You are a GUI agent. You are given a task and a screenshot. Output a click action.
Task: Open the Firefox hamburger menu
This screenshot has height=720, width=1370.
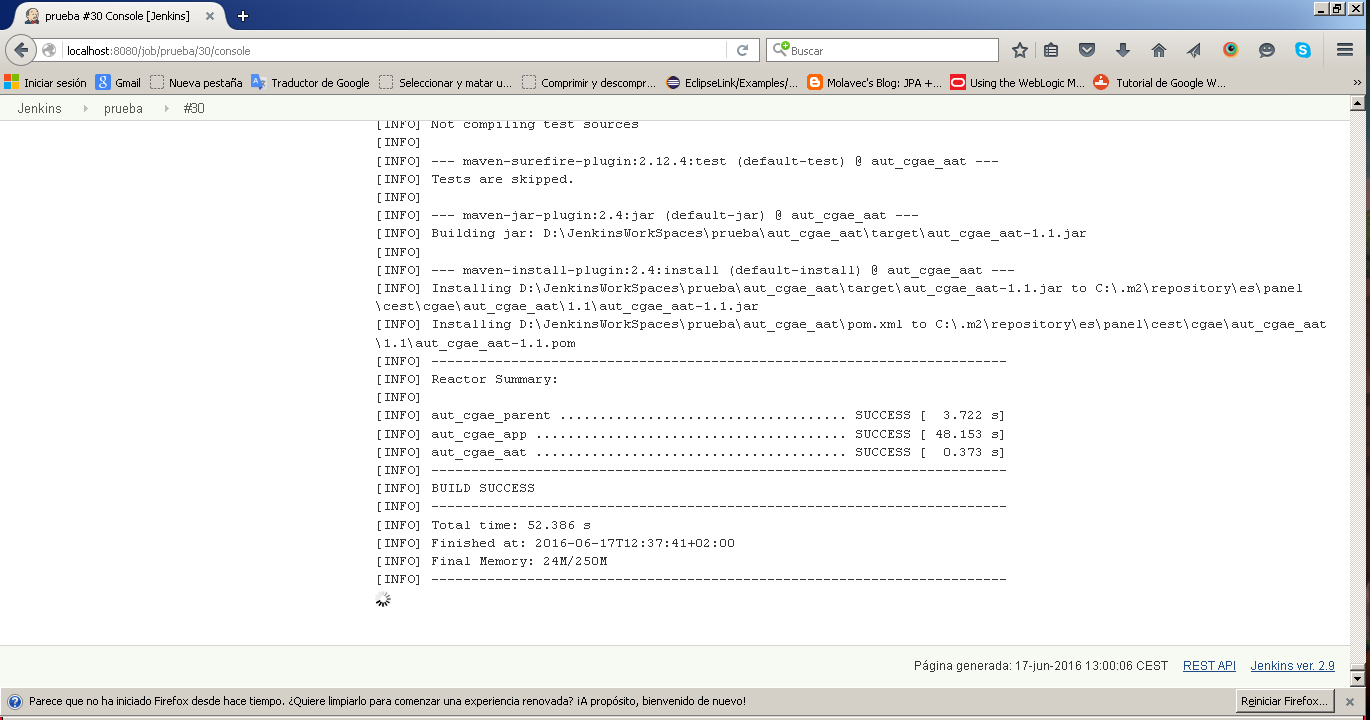coord(1345,50)
